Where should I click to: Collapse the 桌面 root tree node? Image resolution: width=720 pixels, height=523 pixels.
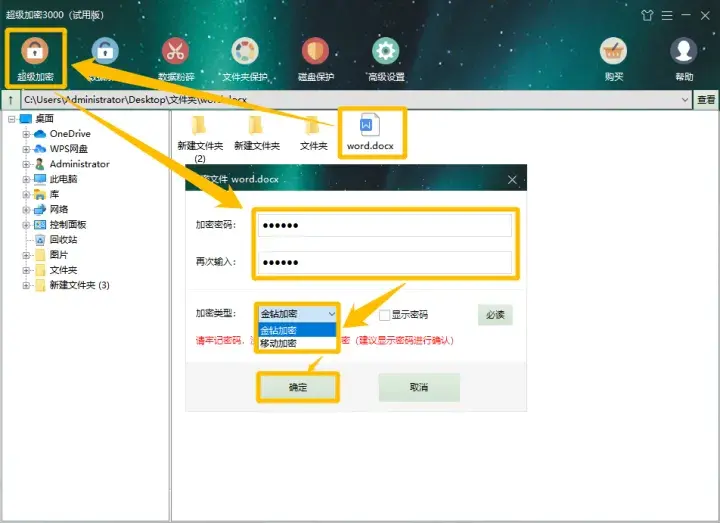click(x=11, y=119)
